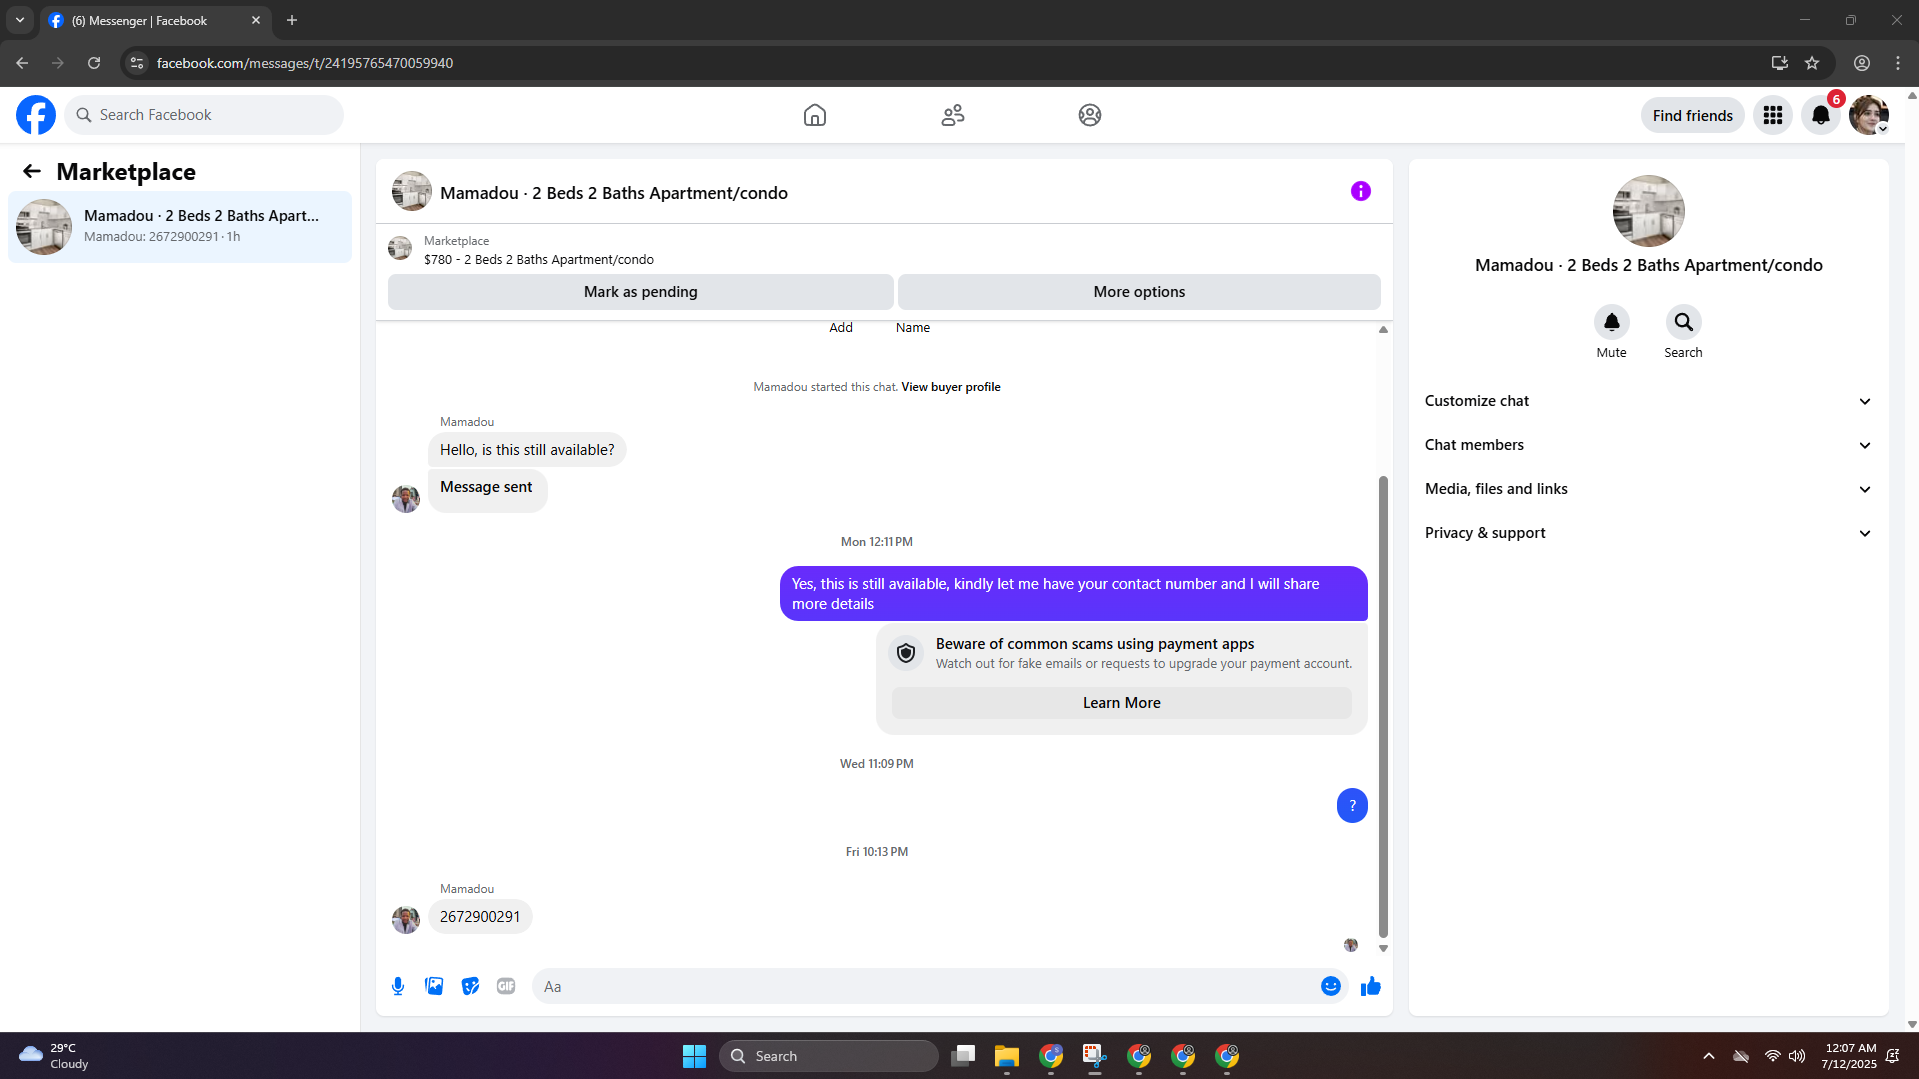Click the '2672900291' message bubble
This screenshot has height=1079, width=1919.
480,917
